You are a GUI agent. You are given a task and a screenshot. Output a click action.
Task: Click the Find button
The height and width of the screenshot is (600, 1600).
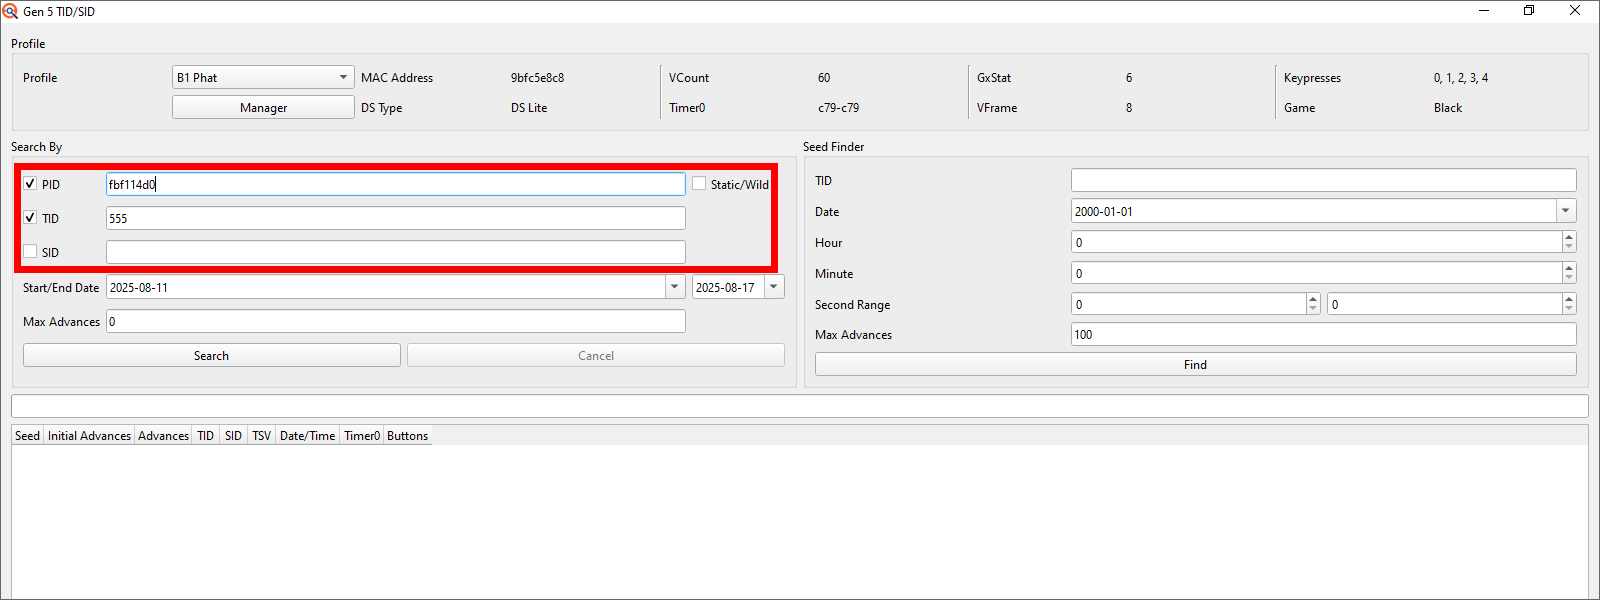(1195, 364)
